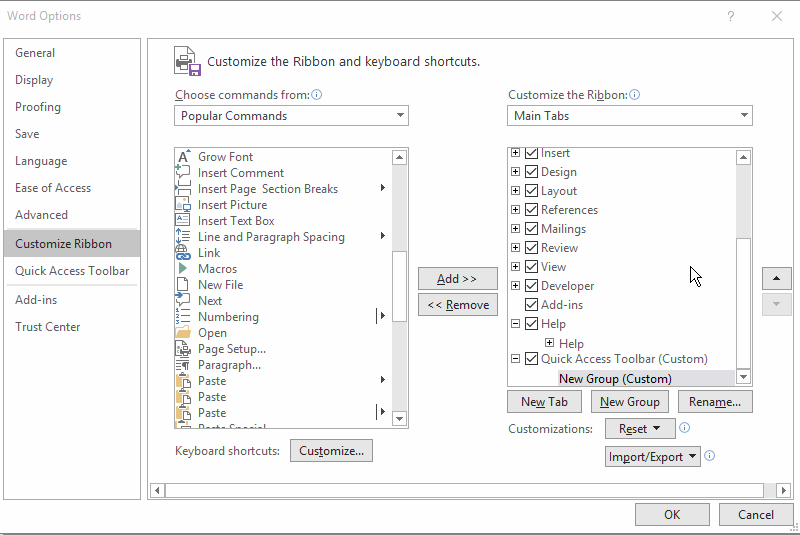Click the Open folder icon
The image size is (800, 536).
pos(183,333)
